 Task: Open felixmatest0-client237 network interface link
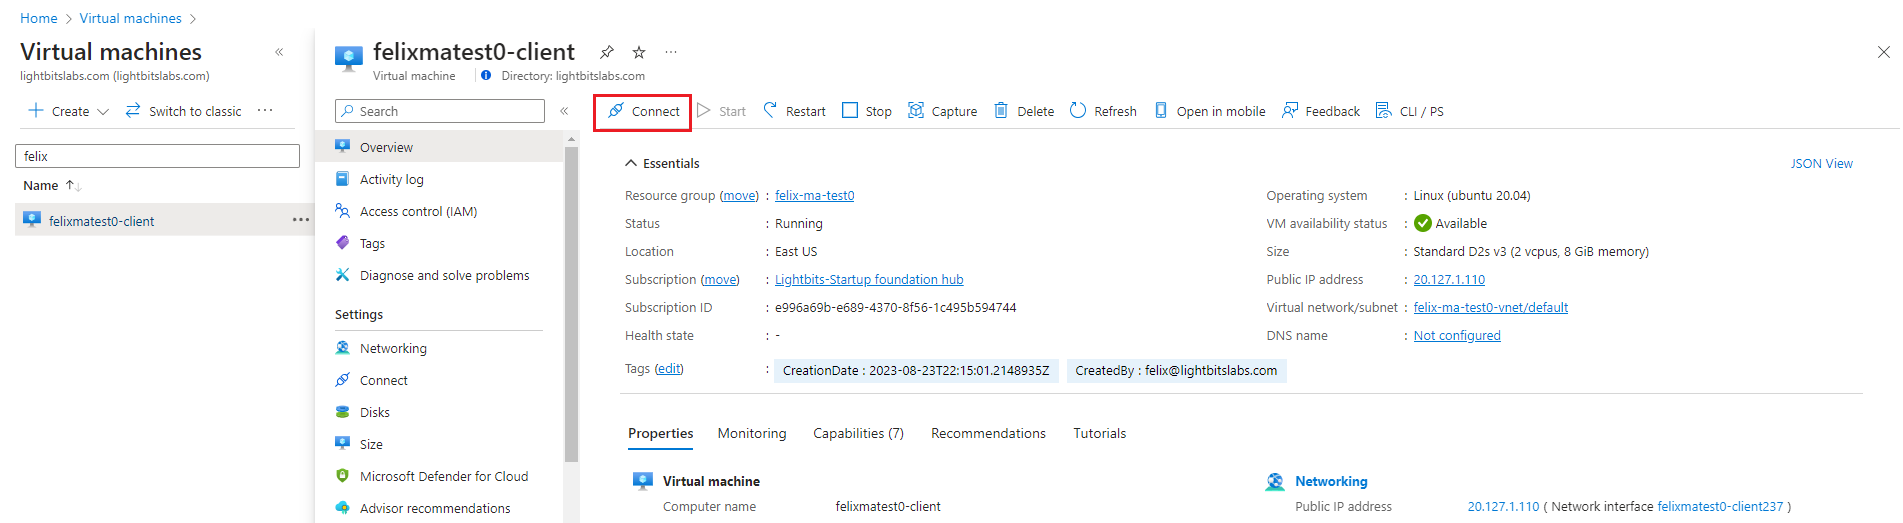point(1720,506)
